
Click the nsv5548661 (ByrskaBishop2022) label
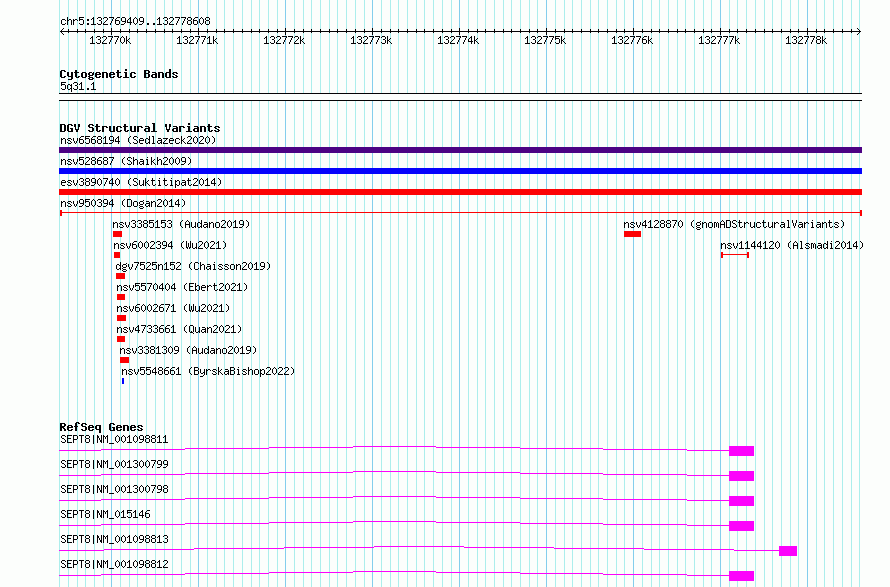(208, 371)
